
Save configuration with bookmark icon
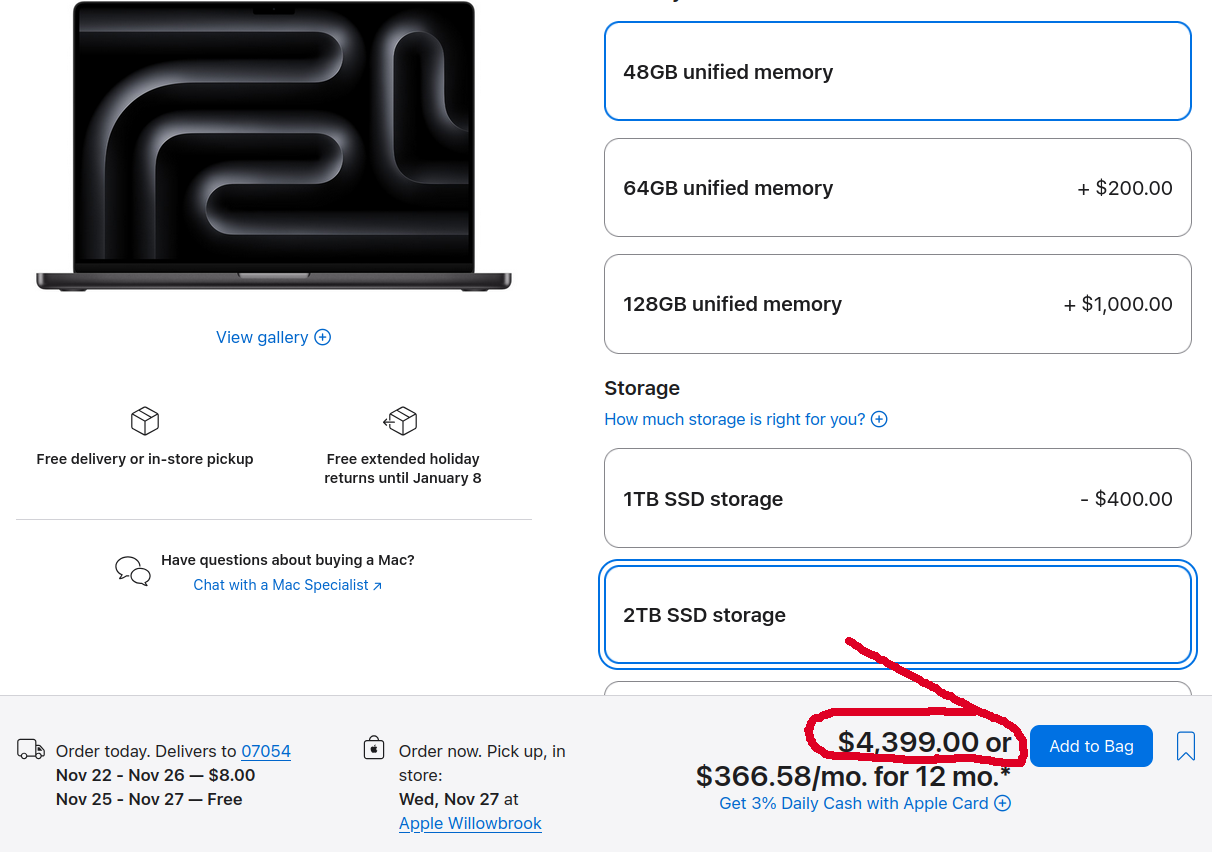click(x=1186, y=746)
